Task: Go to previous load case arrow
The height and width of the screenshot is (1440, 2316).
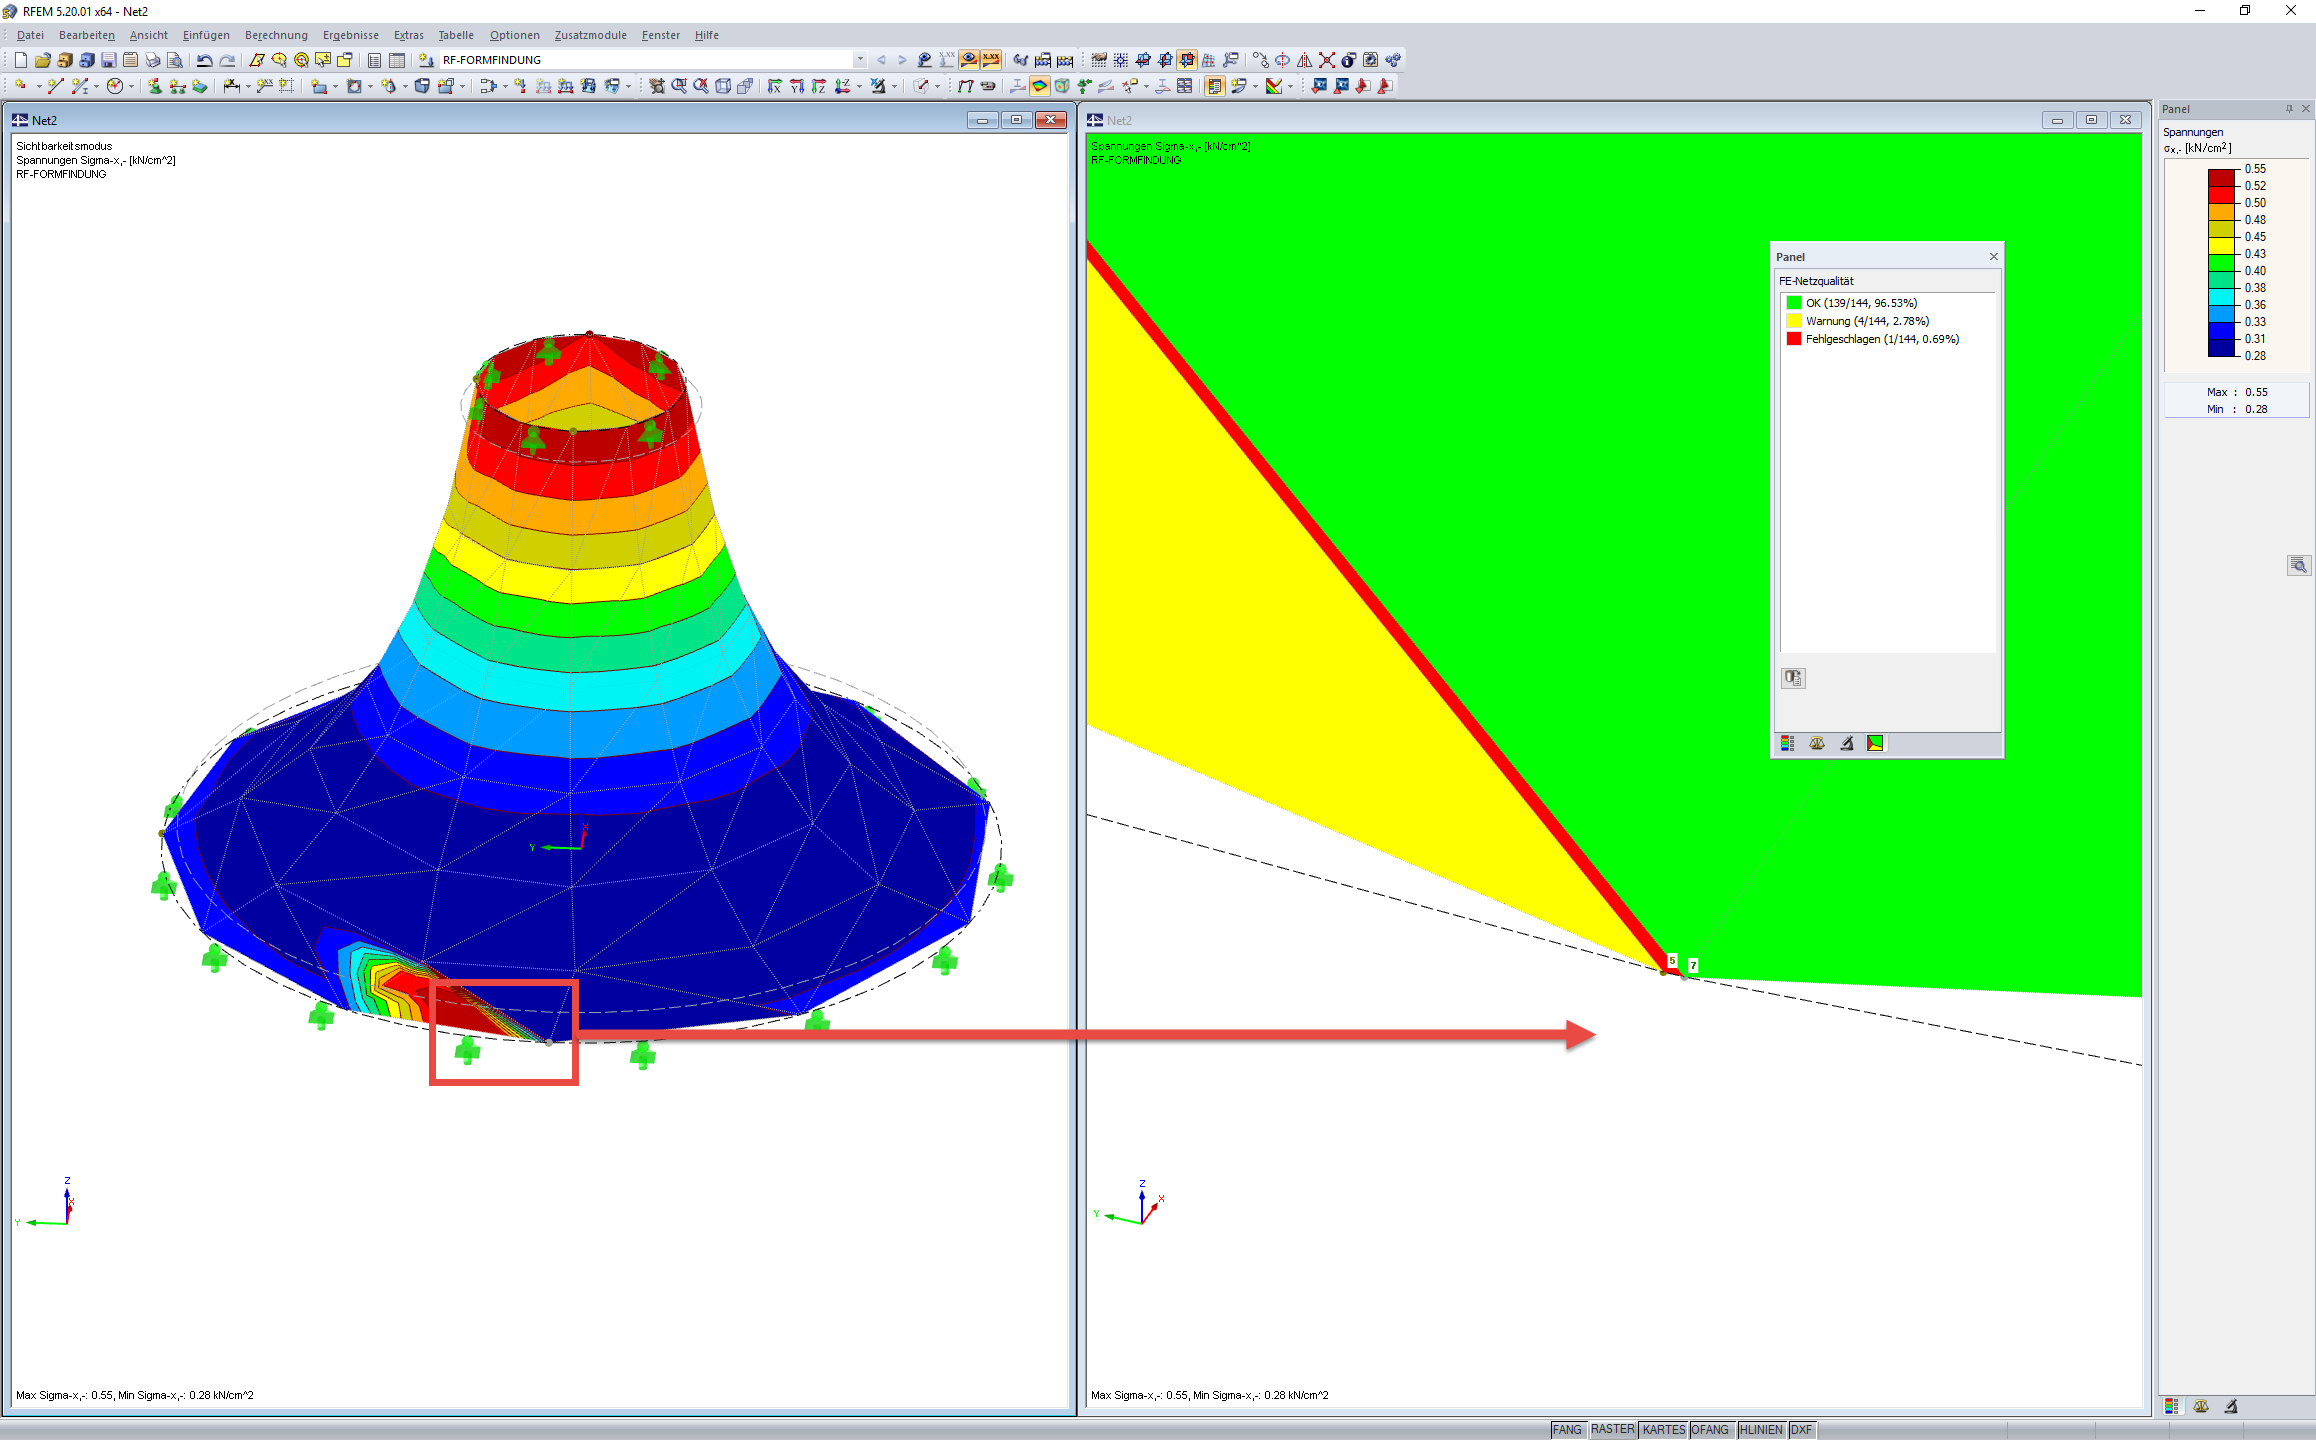Action: 881,60
